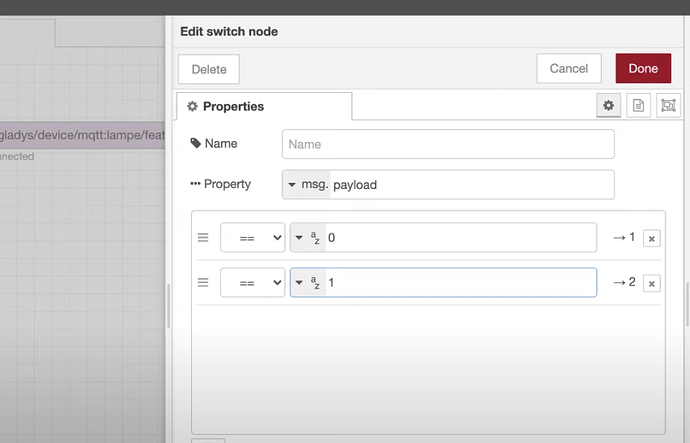Open node description document icon
This screenshot has width=690, height=443.
click(638, 106)
